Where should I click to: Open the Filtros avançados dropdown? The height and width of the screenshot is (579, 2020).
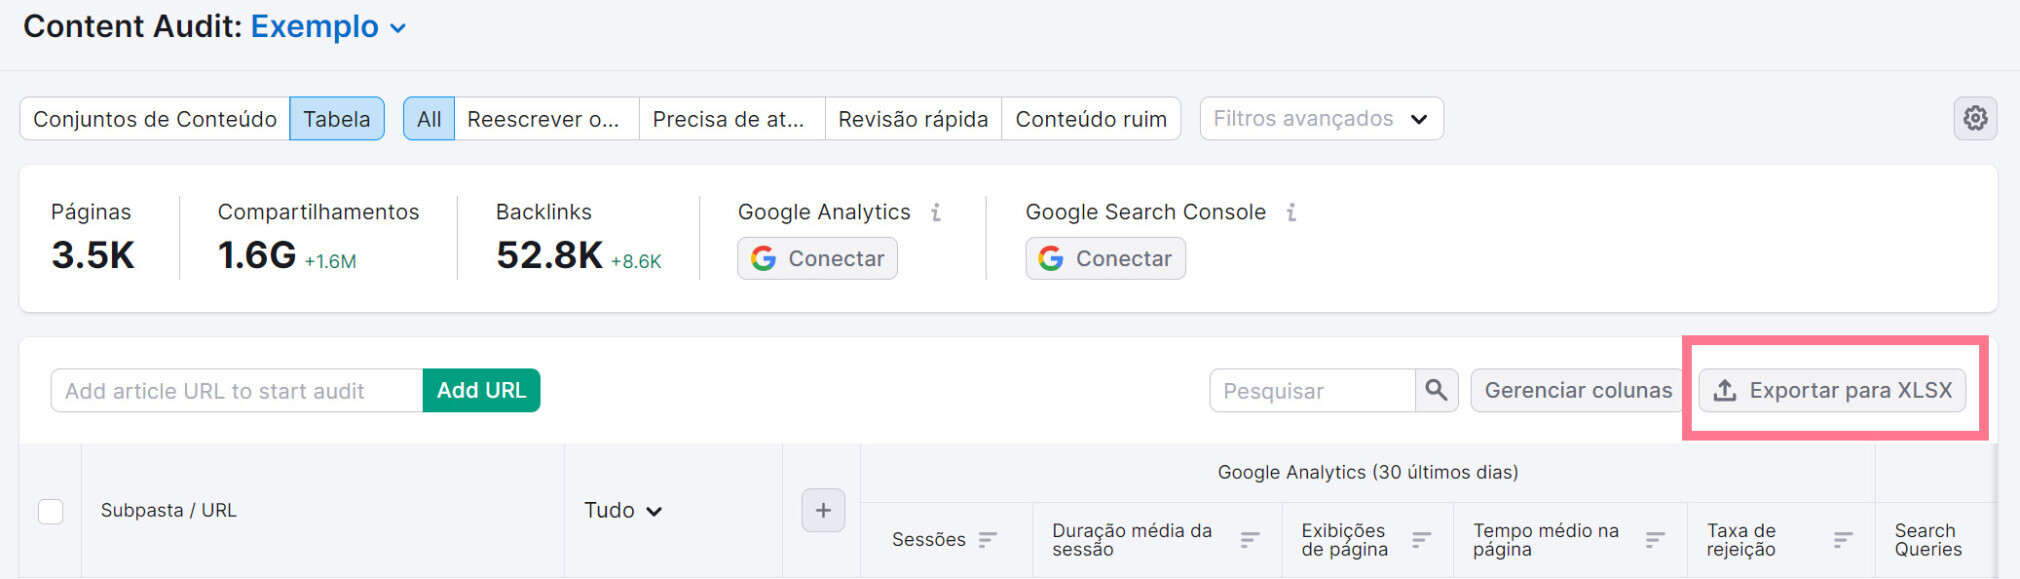click(x=1320, y=118)
